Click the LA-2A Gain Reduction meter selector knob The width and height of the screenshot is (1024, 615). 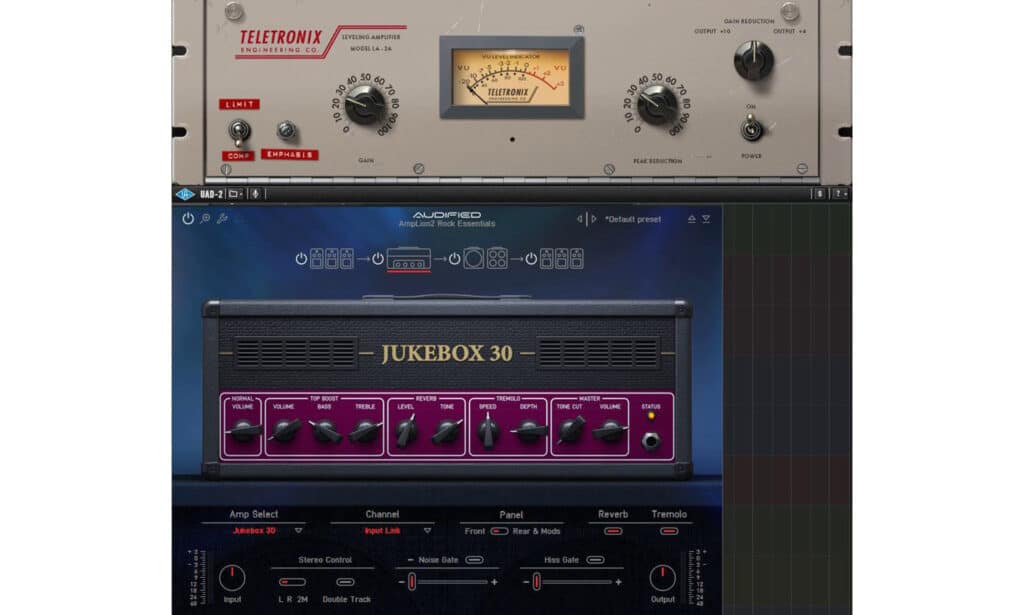(754, 60)
